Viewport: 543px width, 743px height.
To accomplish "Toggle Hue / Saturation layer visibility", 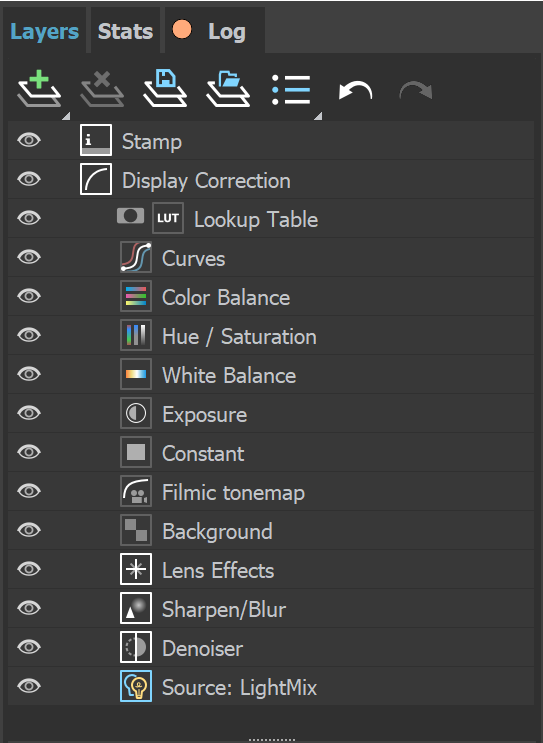I will tap(29, 335).
